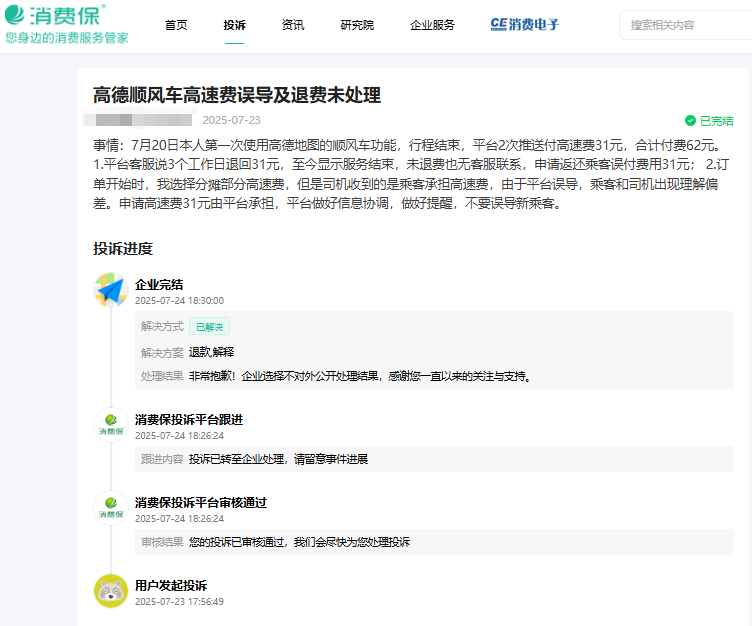Click 消费保 avatar beside 消费保投诉平台审核通过

coord(111,508)
